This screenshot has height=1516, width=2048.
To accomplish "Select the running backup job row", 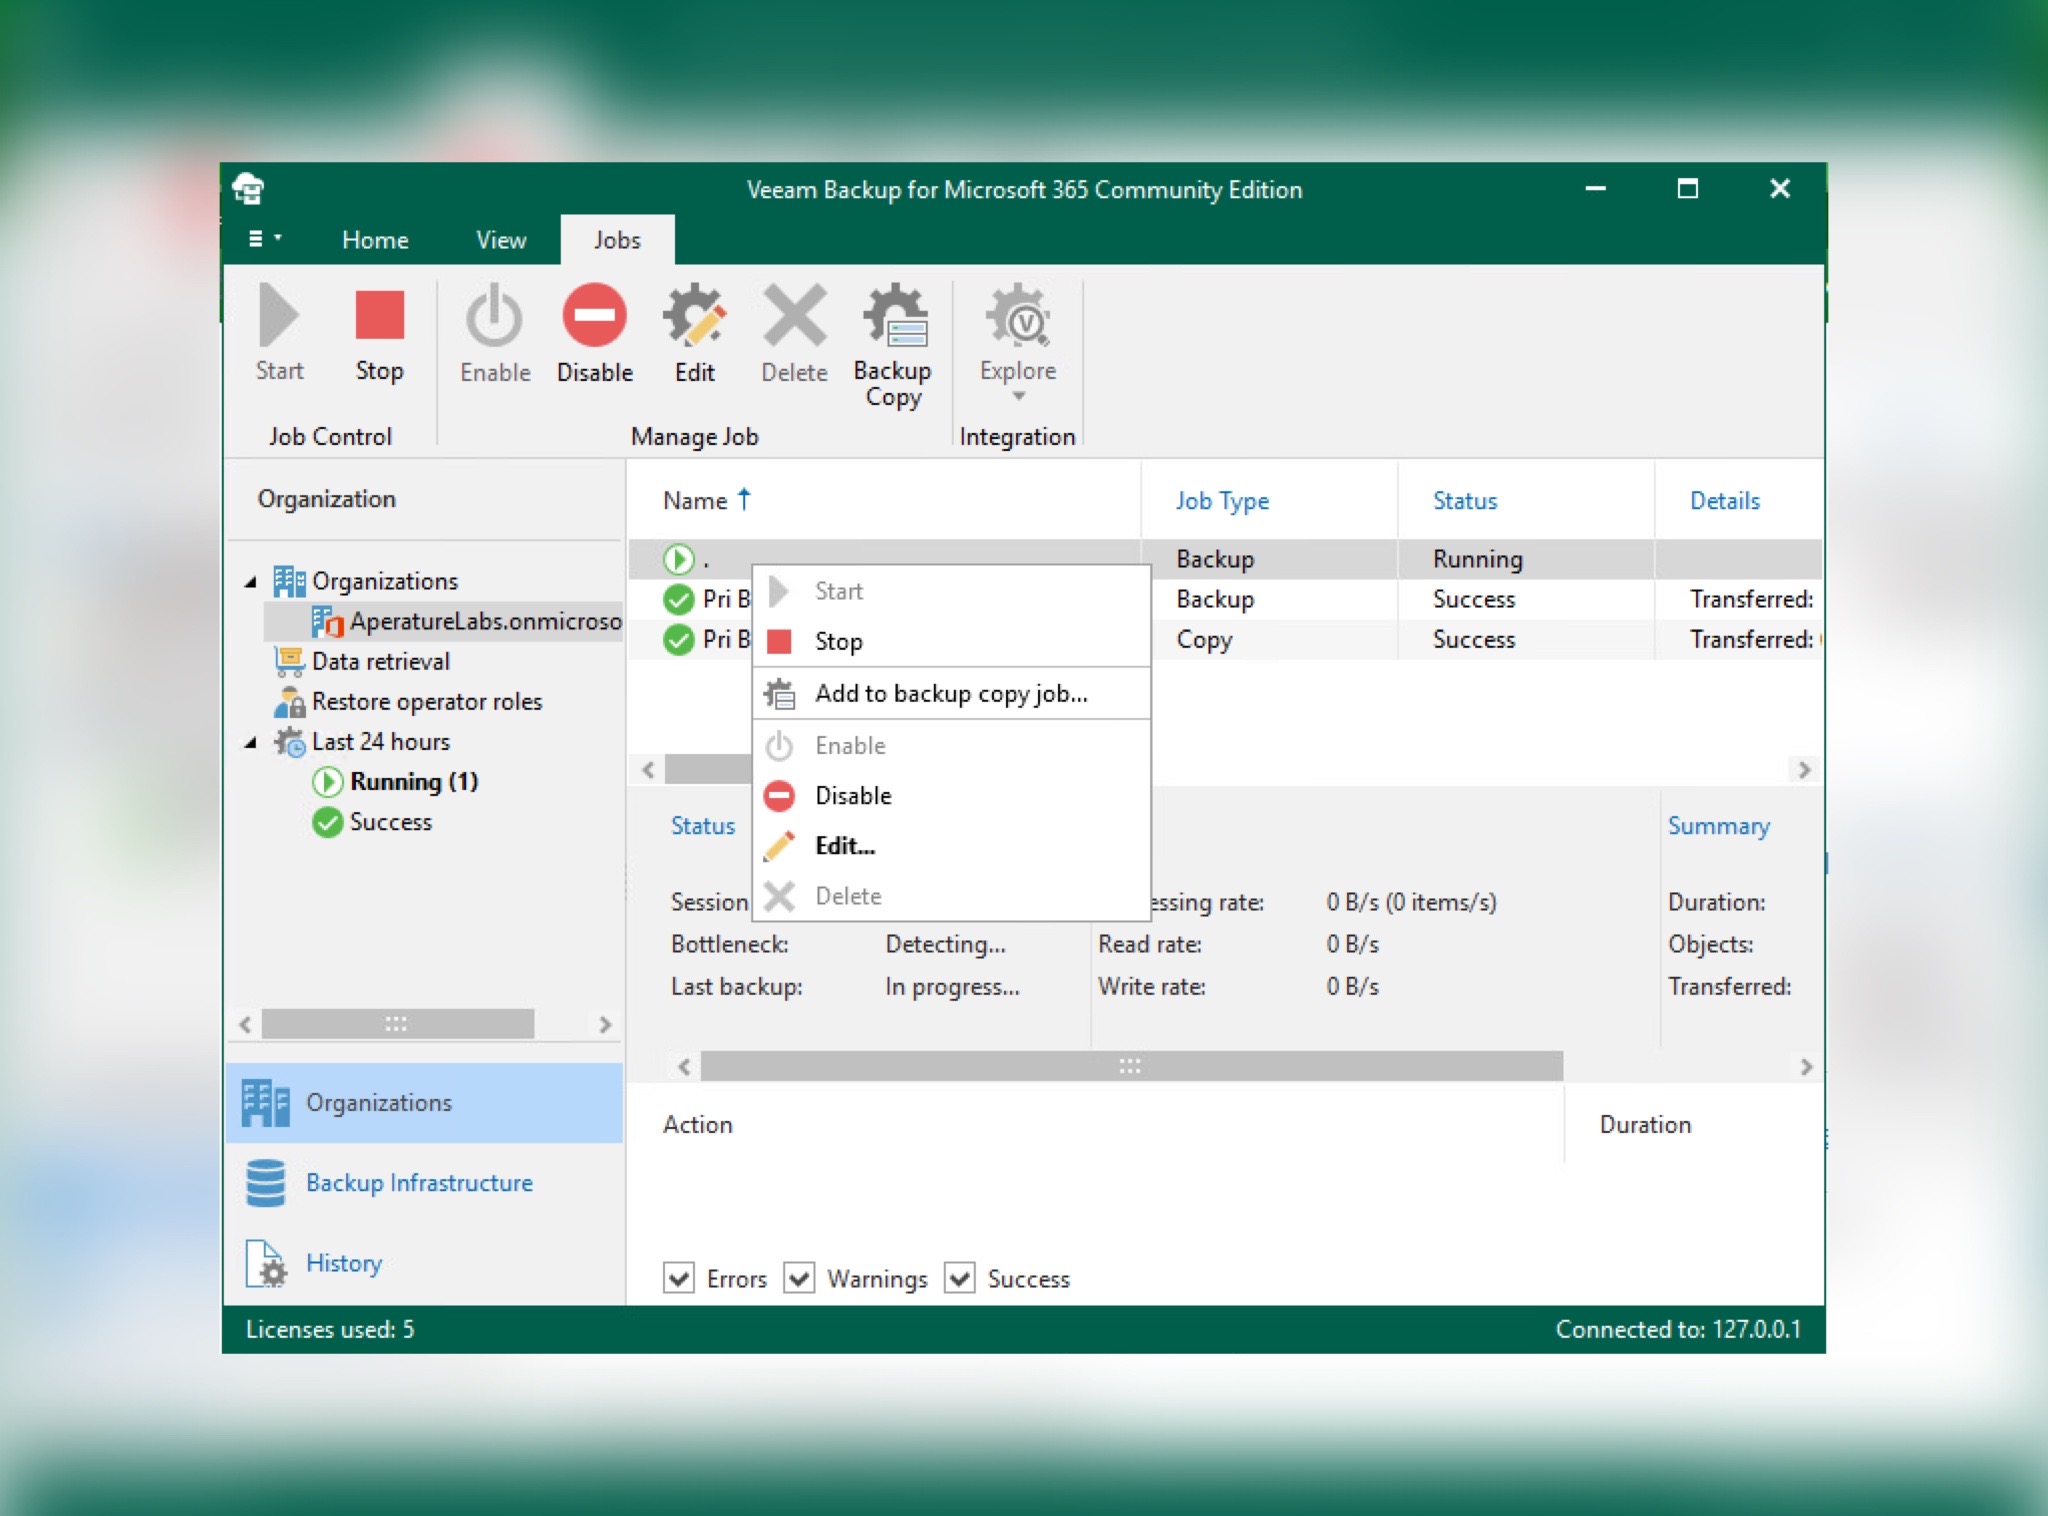I will point(1225,558).
